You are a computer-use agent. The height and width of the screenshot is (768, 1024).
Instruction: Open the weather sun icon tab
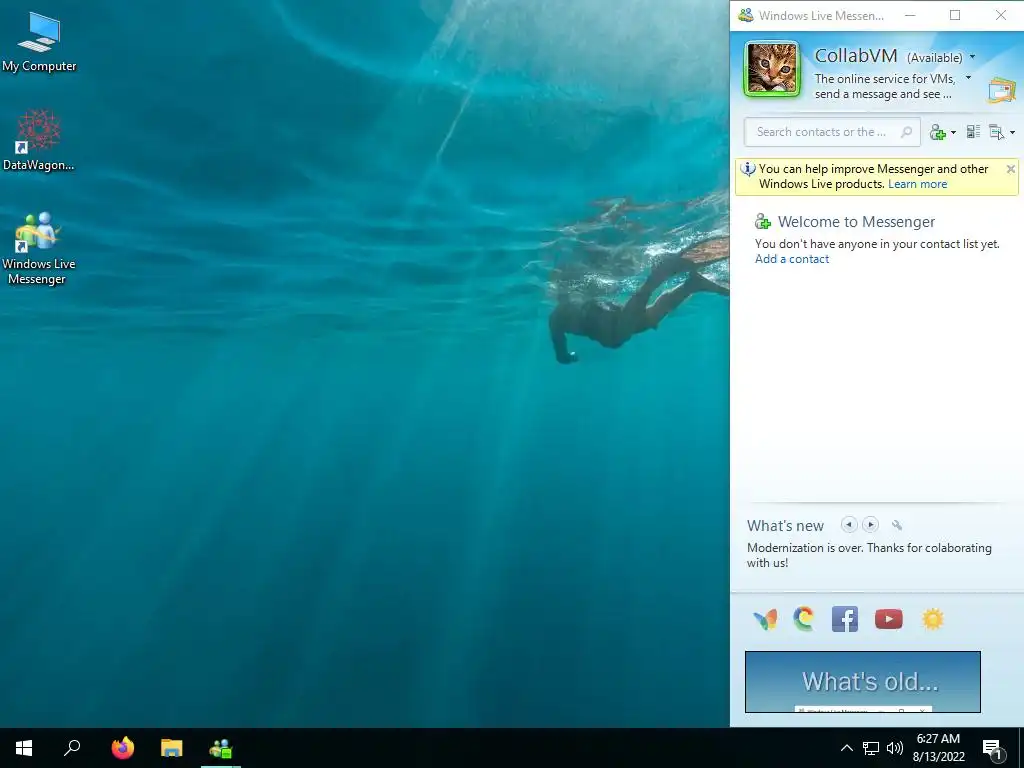click(933, 619)
